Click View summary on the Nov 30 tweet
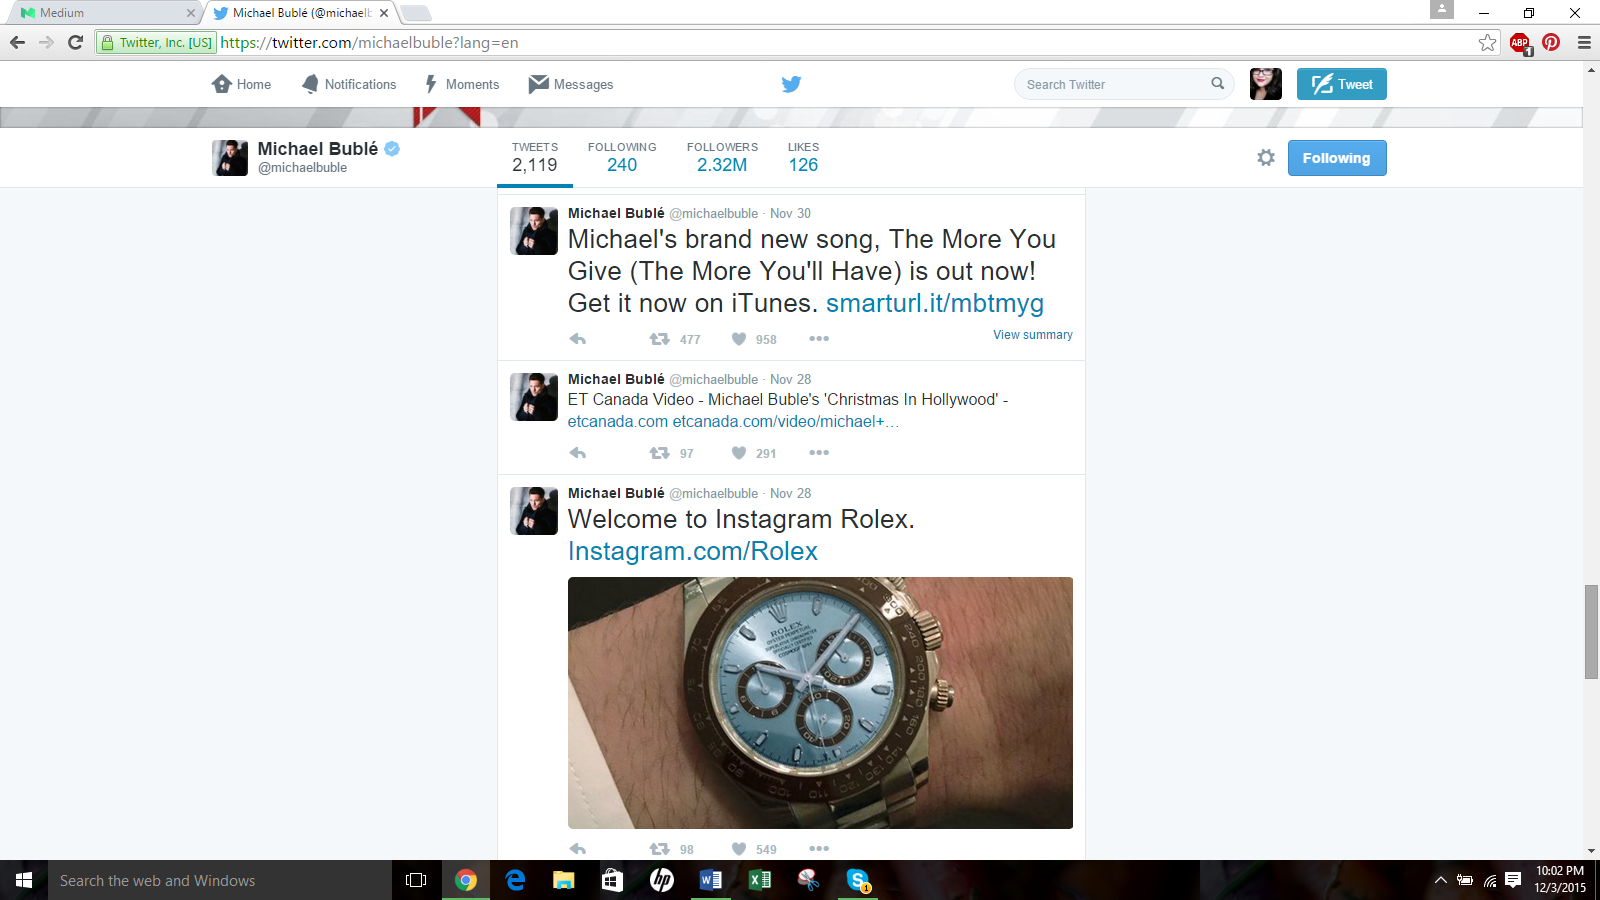This screenshot has height=900, width=1600. click(1033, 335)
